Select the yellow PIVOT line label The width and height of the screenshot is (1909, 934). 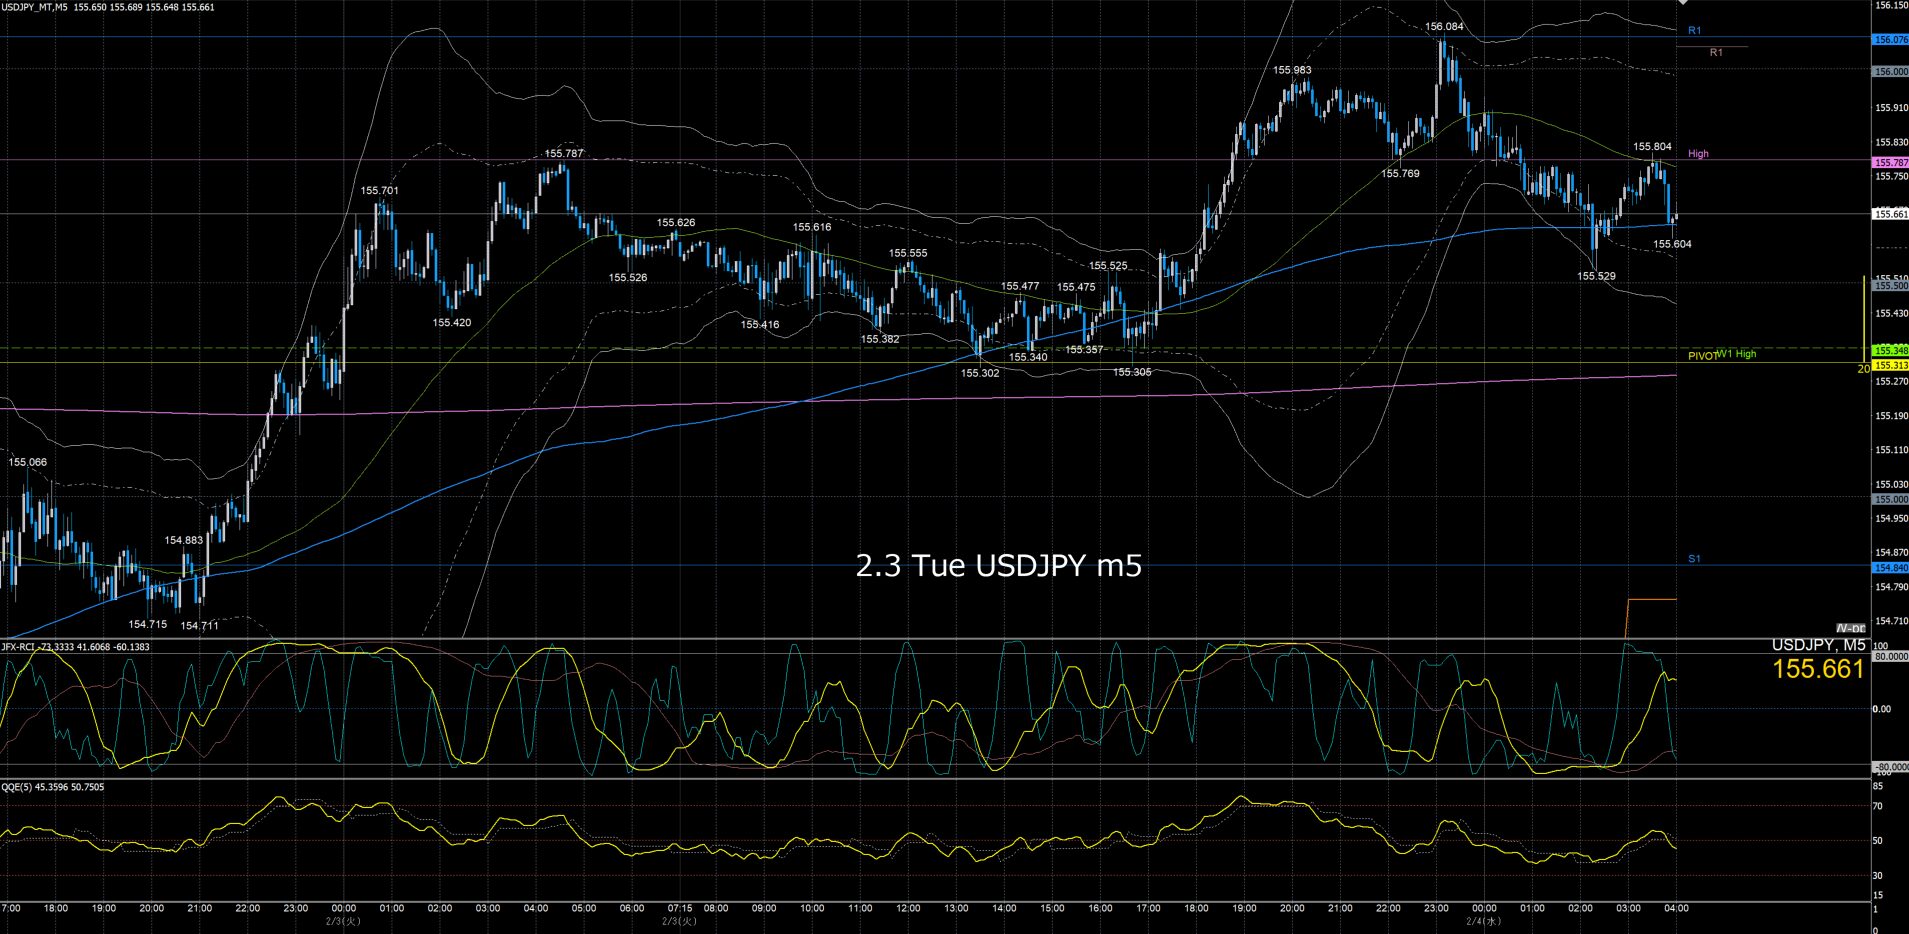click(1701, 356)
